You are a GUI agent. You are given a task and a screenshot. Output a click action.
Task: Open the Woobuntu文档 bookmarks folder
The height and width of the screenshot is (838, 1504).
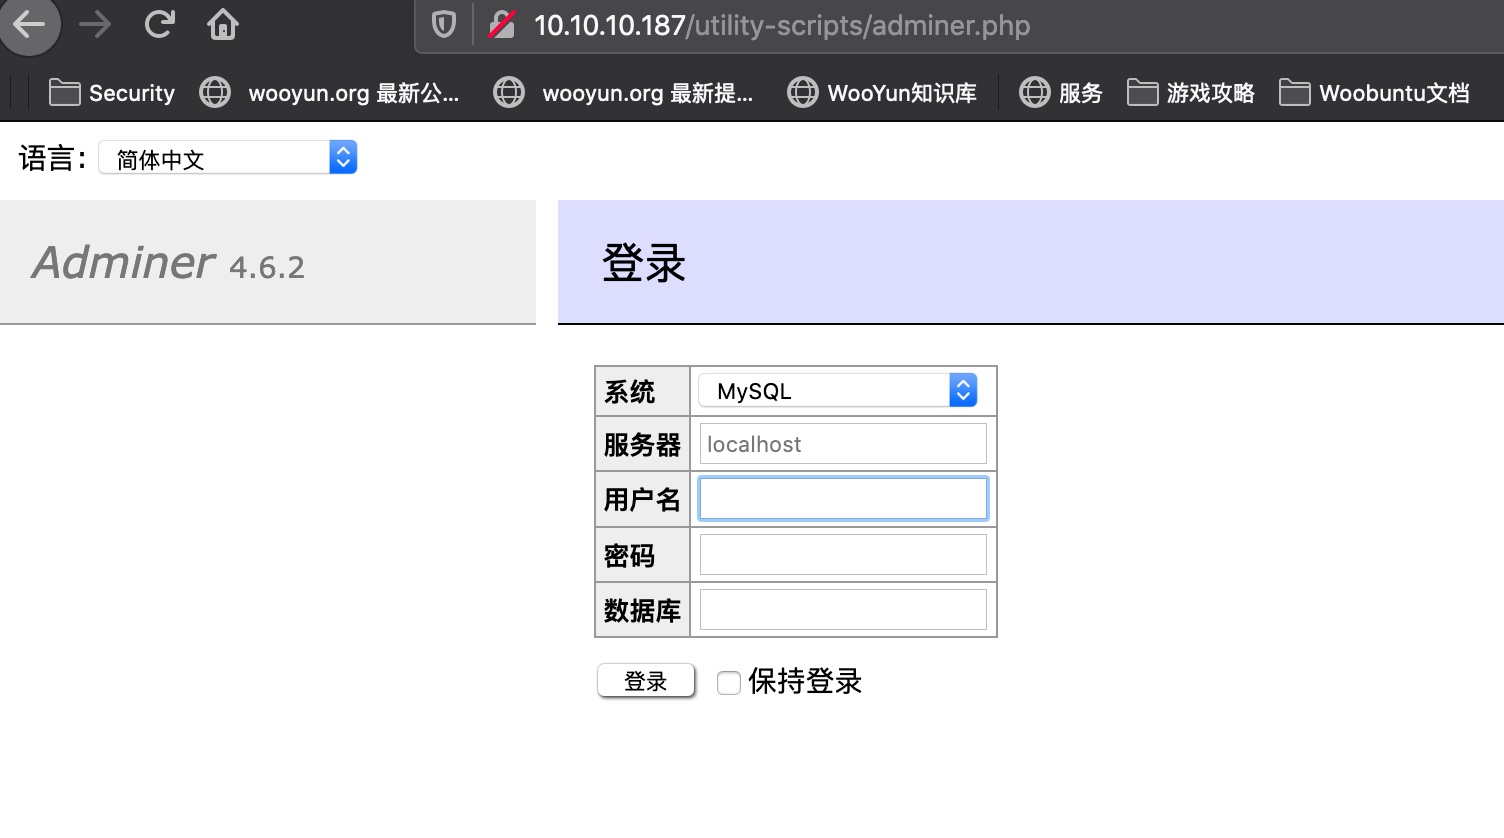coord(1374,93)
